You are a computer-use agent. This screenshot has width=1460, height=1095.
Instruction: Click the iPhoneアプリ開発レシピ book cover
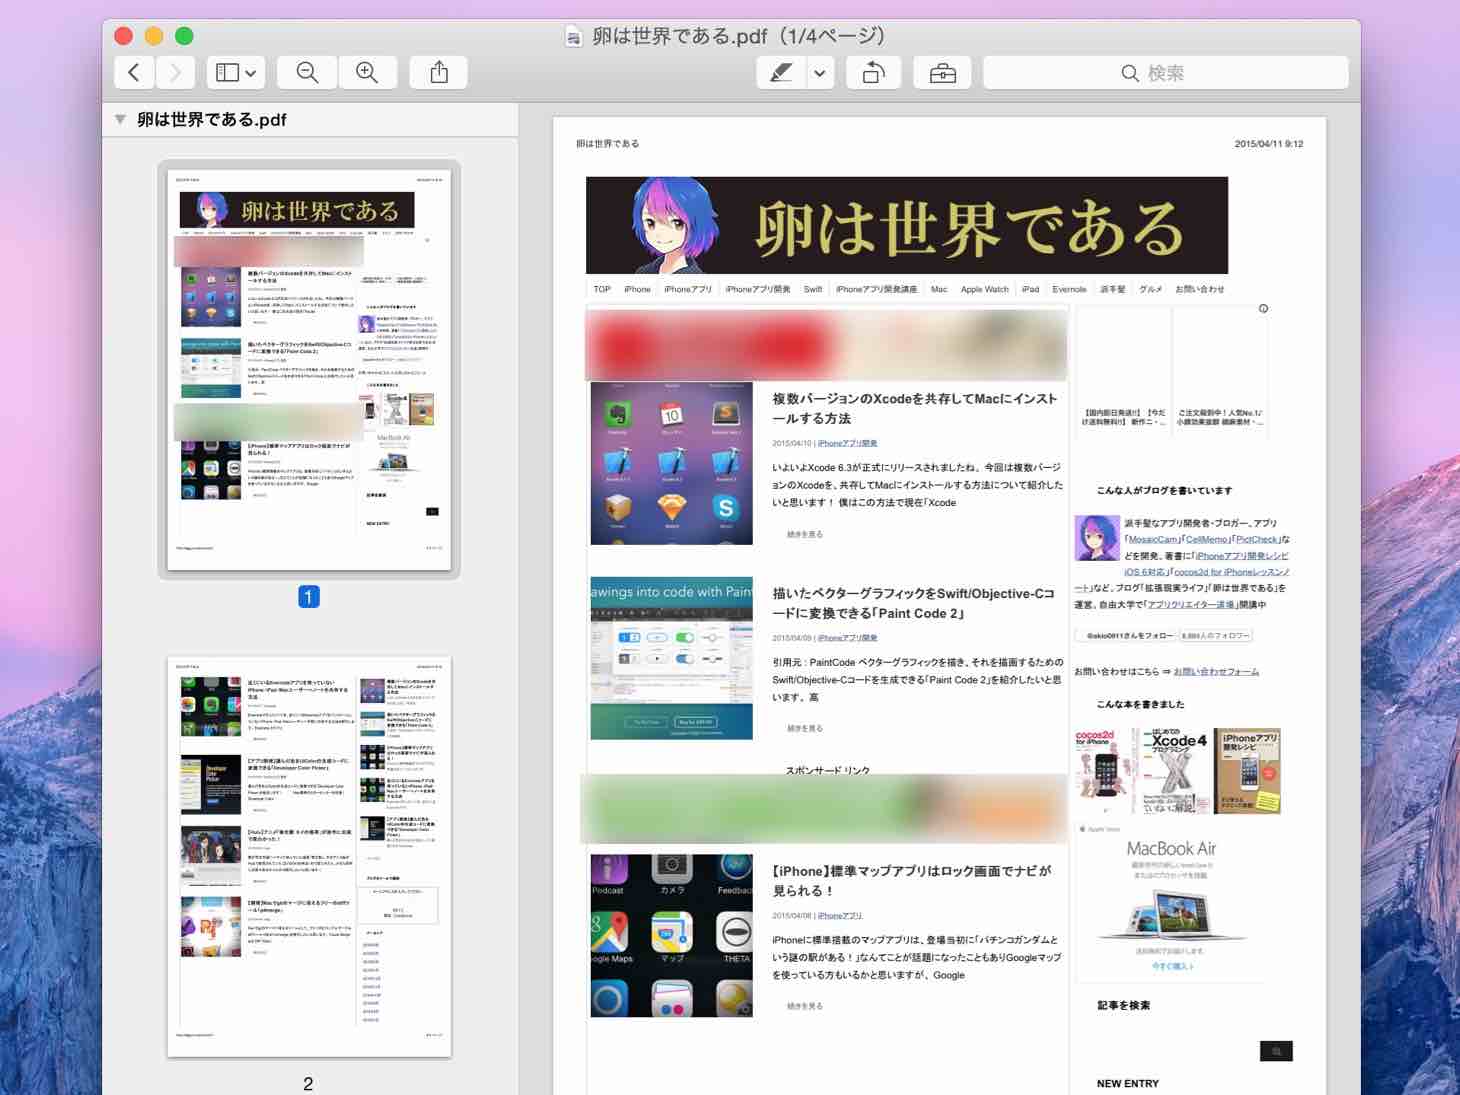[1248, 770]
